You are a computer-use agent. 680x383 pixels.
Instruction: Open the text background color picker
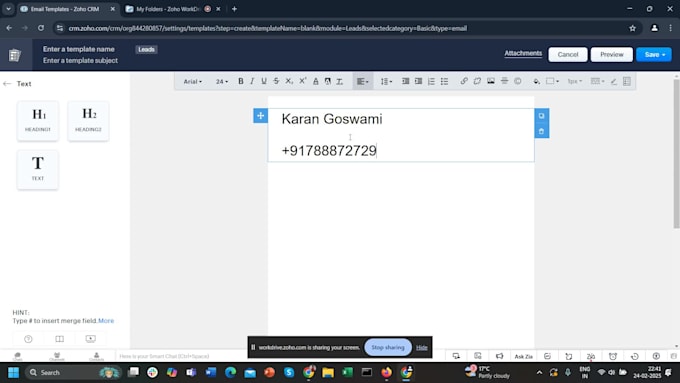[328, 81]
